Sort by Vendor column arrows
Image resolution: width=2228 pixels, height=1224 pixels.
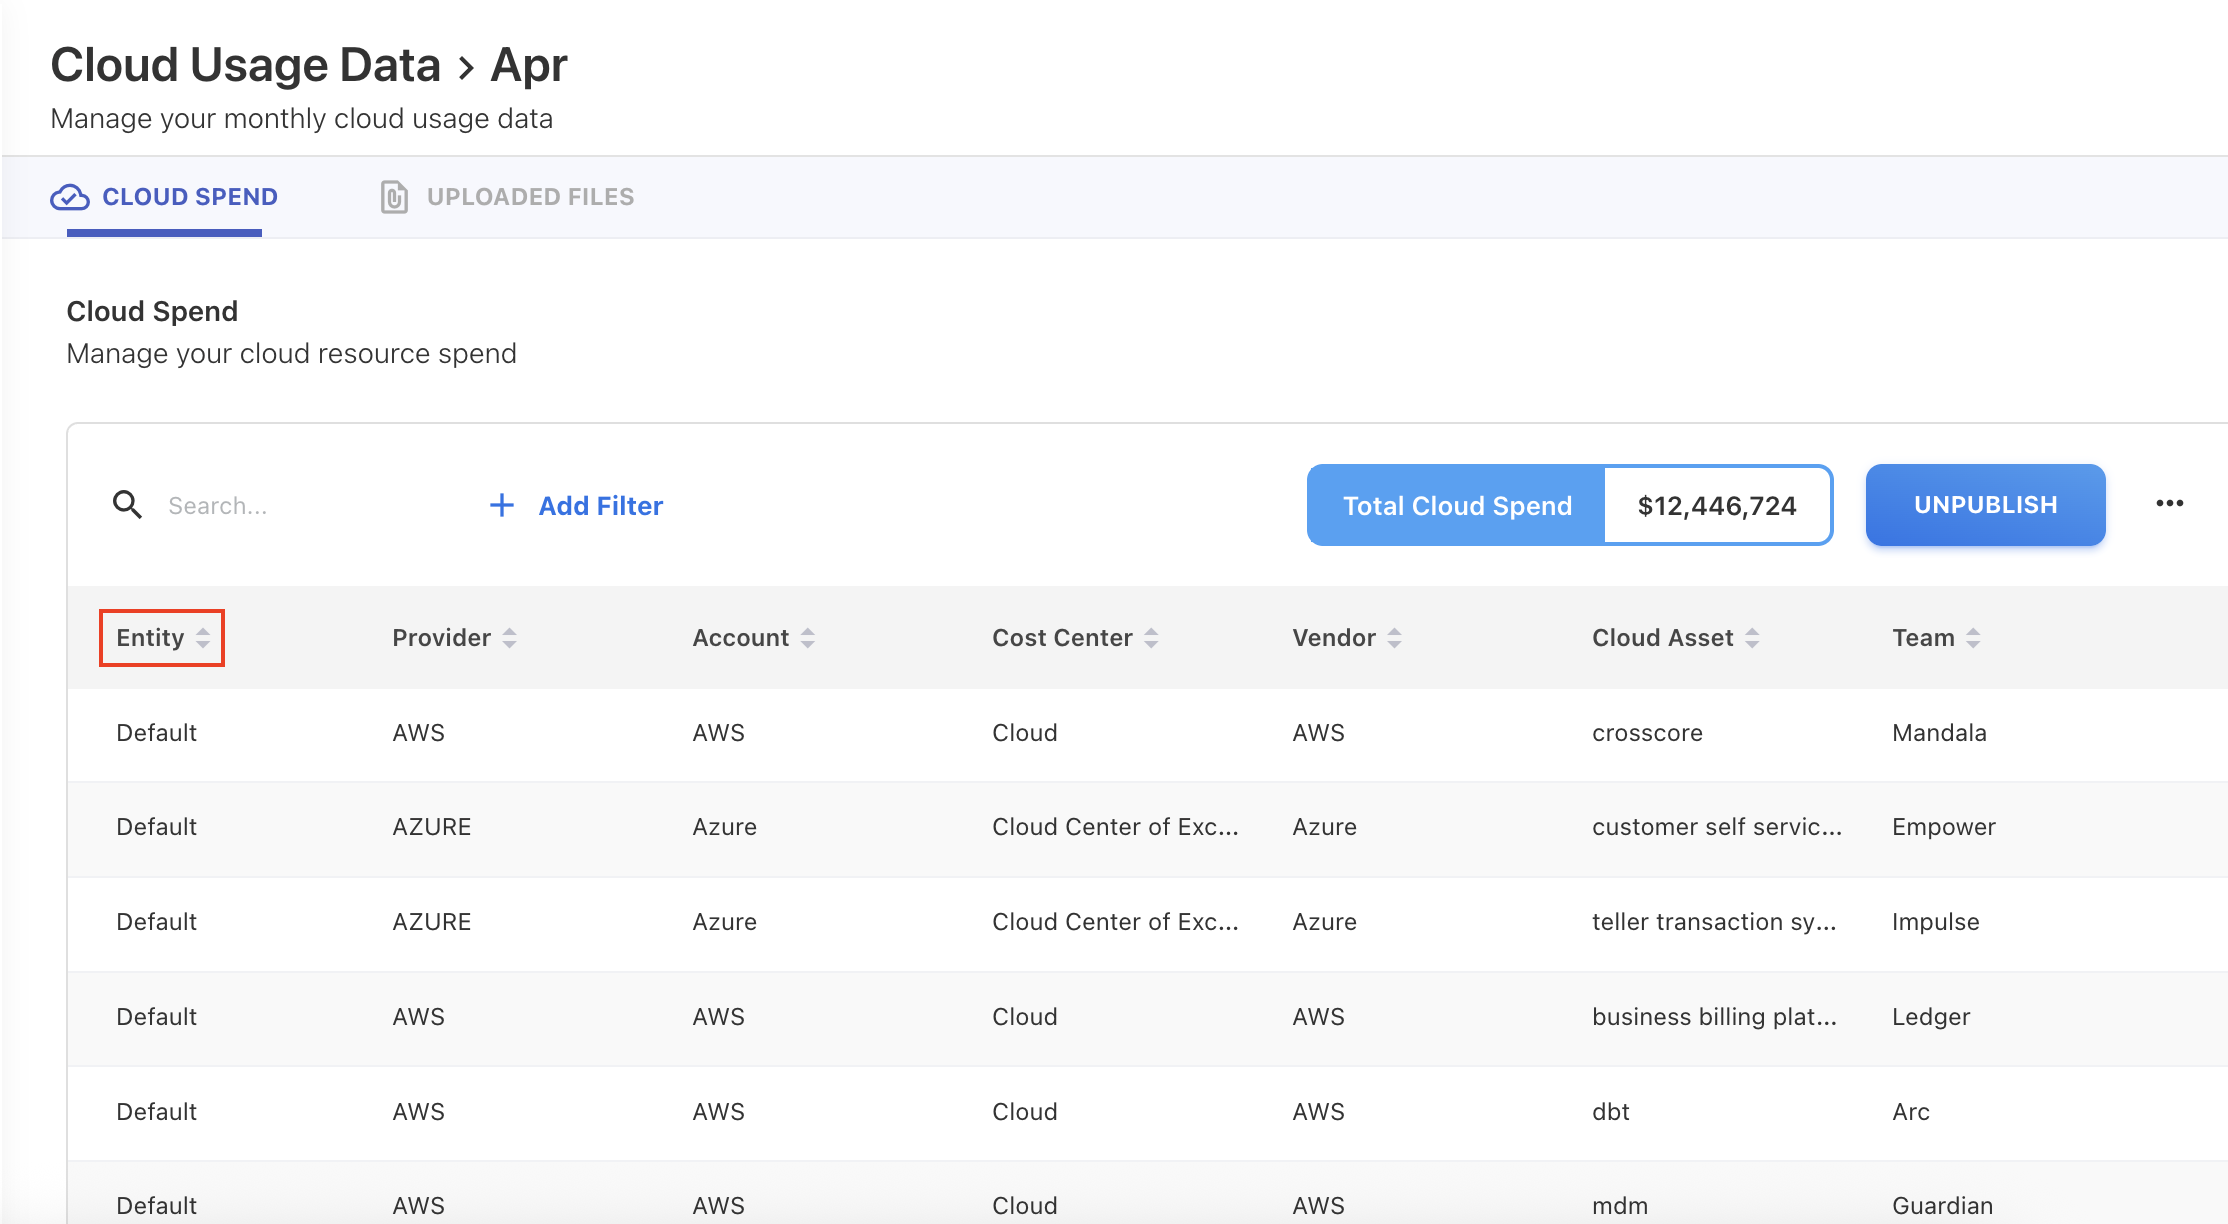click(x=1395, y=638)
